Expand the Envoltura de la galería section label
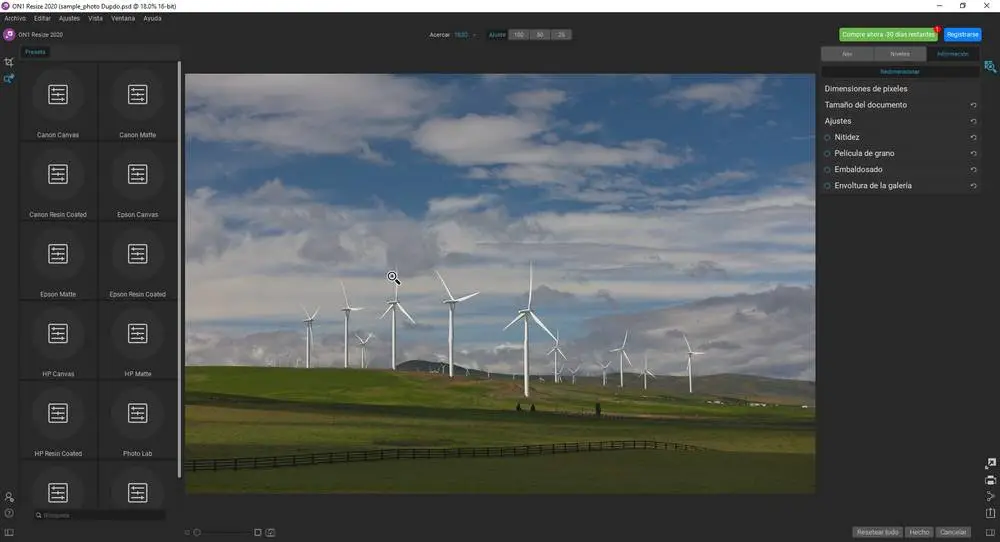 click(873, 186)
